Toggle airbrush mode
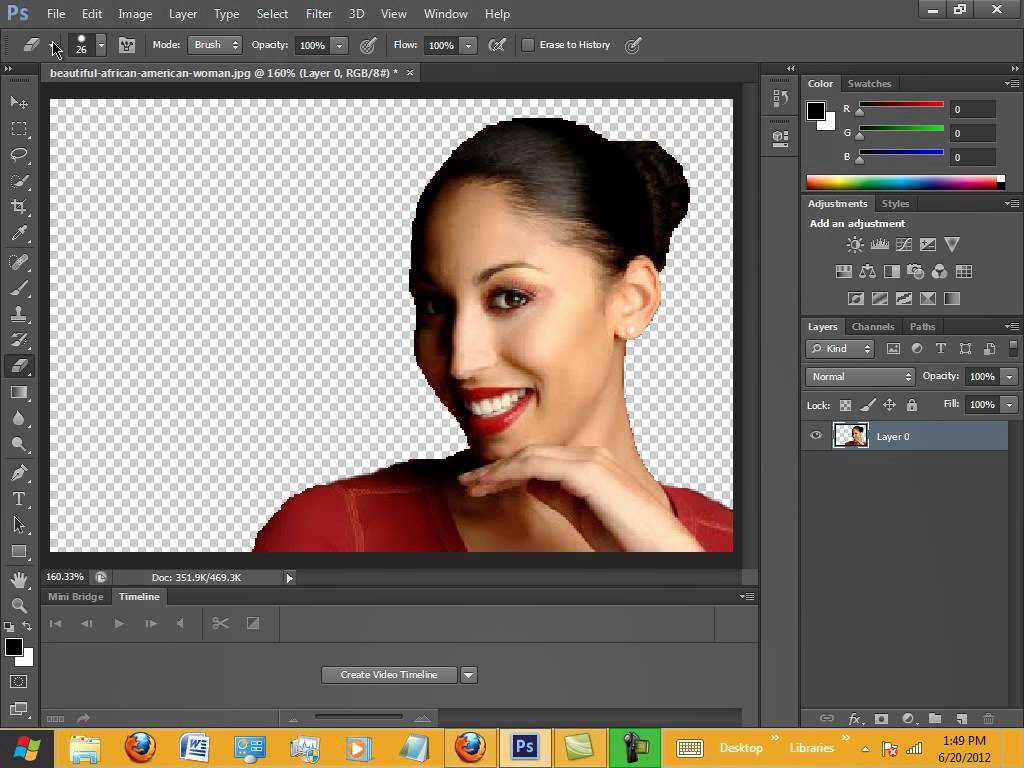 [x=497, y=45]
